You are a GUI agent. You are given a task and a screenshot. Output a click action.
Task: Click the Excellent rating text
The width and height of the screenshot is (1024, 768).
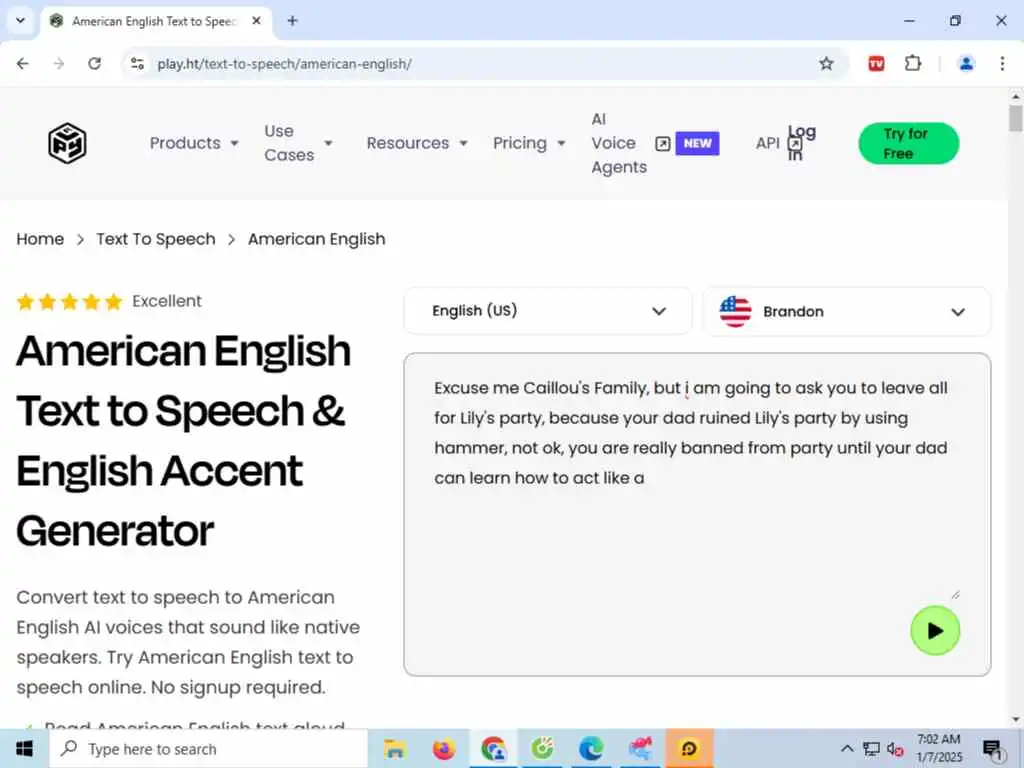167,301
